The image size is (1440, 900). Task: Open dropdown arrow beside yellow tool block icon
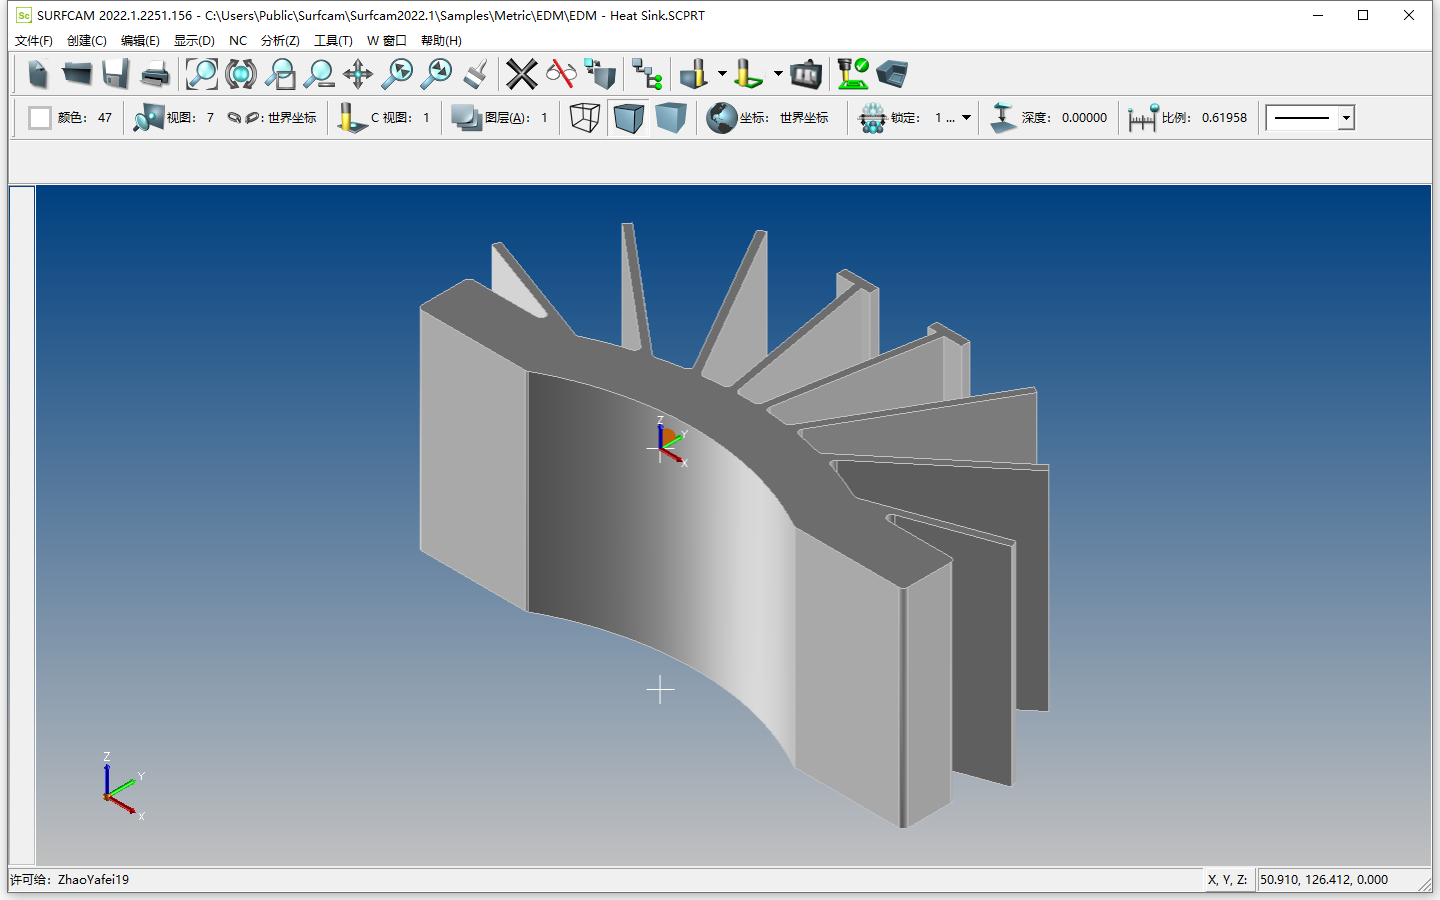pyautogui.click(x=722, y=74)
